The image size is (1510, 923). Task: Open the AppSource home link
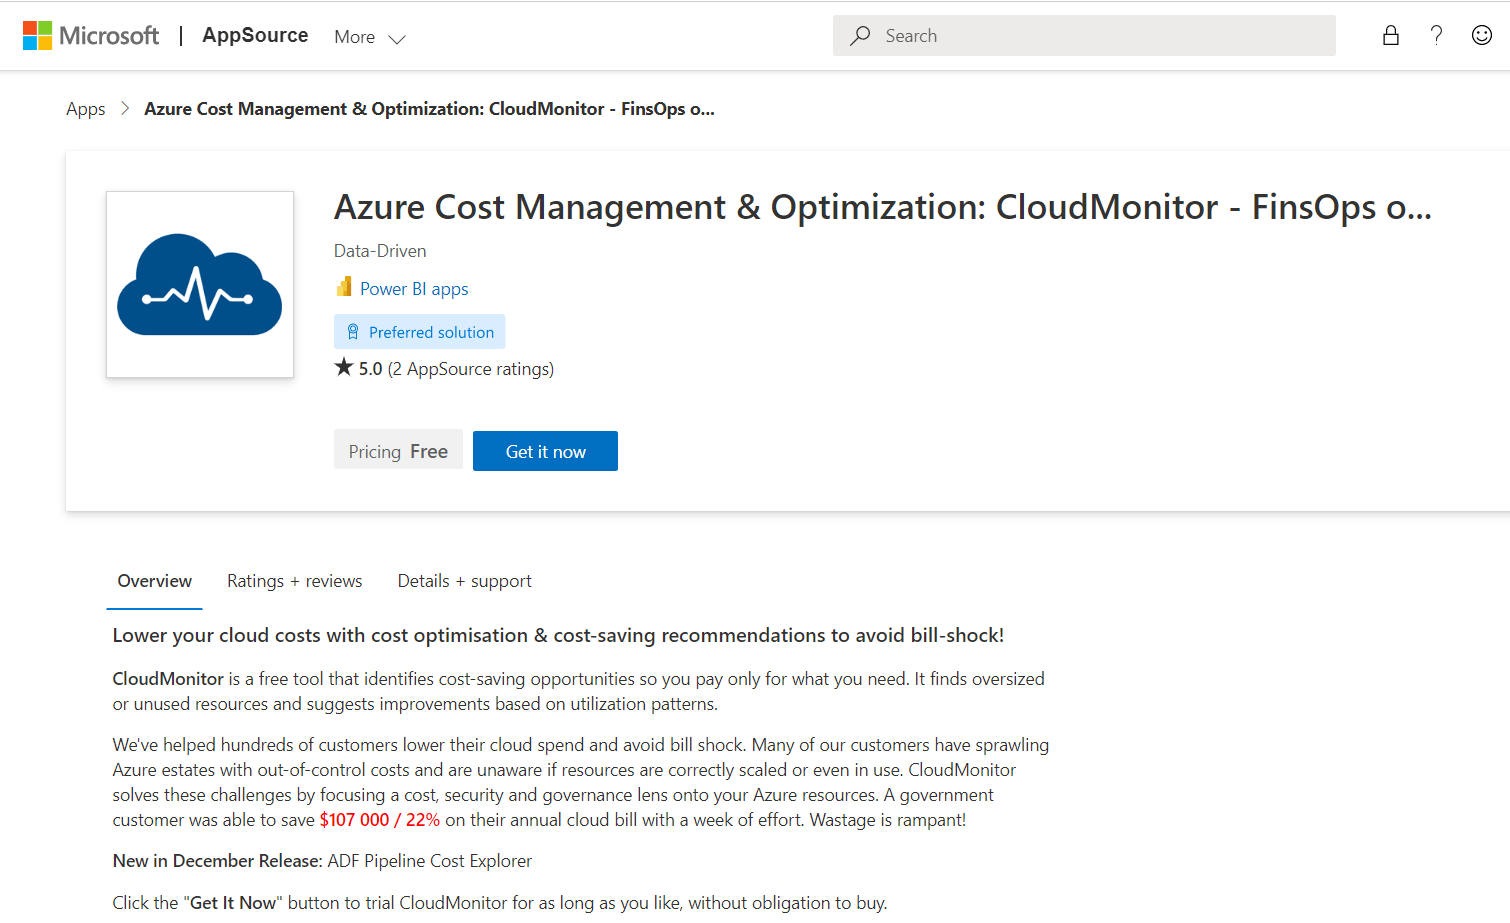[x=255, y=36]
